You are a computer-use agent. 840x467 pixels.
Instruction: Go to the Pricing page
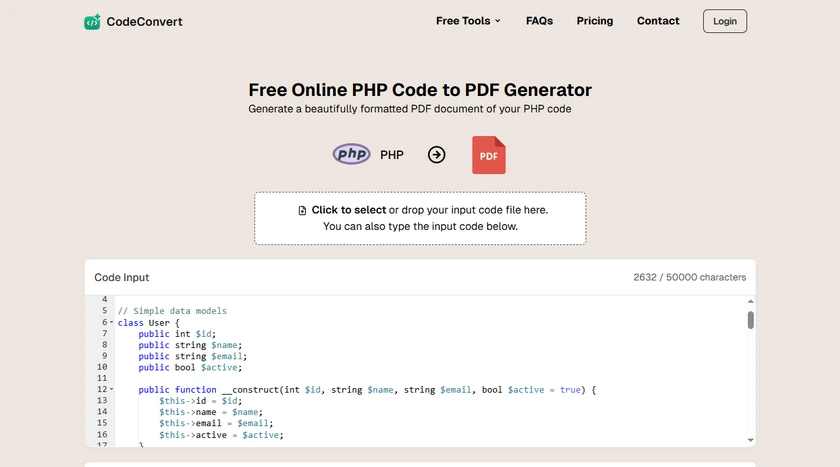tap(595, 21)
